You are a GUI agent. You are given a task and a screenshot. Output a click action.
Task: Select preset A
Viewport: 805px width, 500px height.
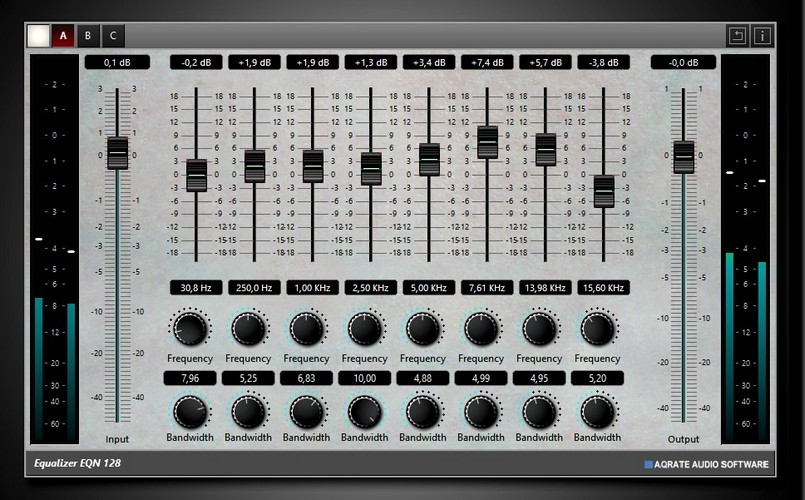pos(64,36)
